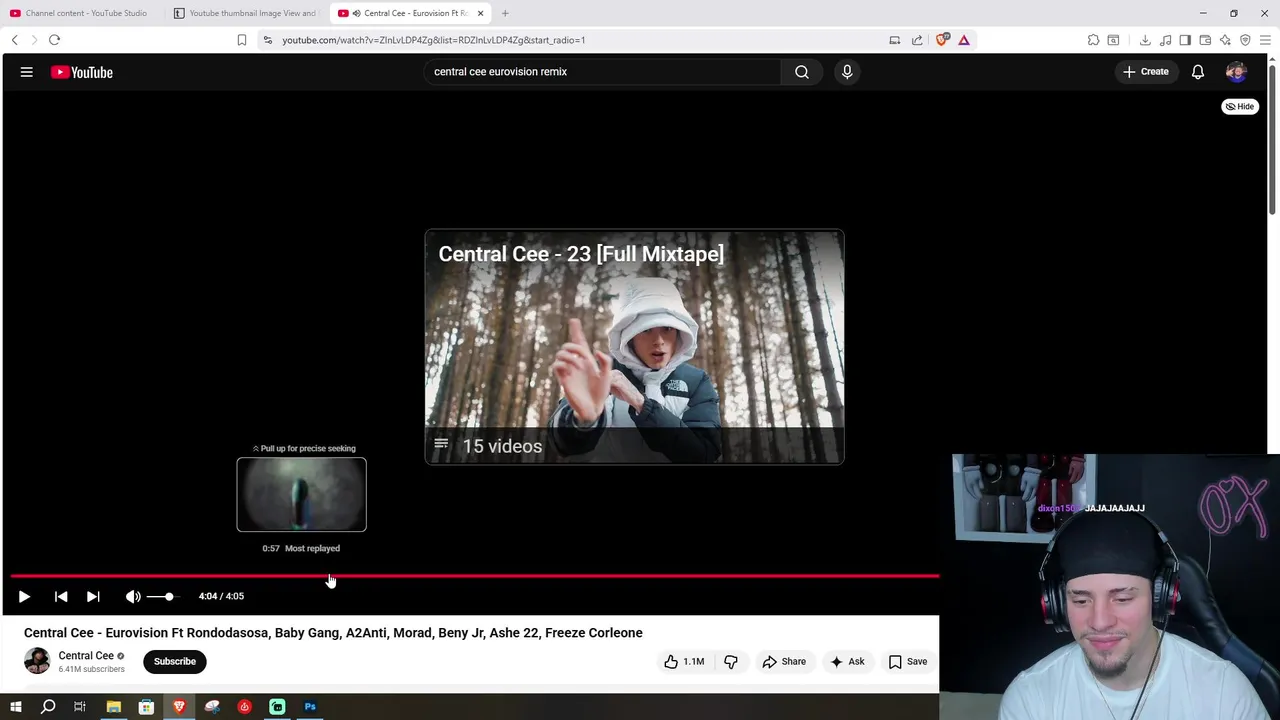
Task: Open the Create button menu
Action: tap(1146, 72)
